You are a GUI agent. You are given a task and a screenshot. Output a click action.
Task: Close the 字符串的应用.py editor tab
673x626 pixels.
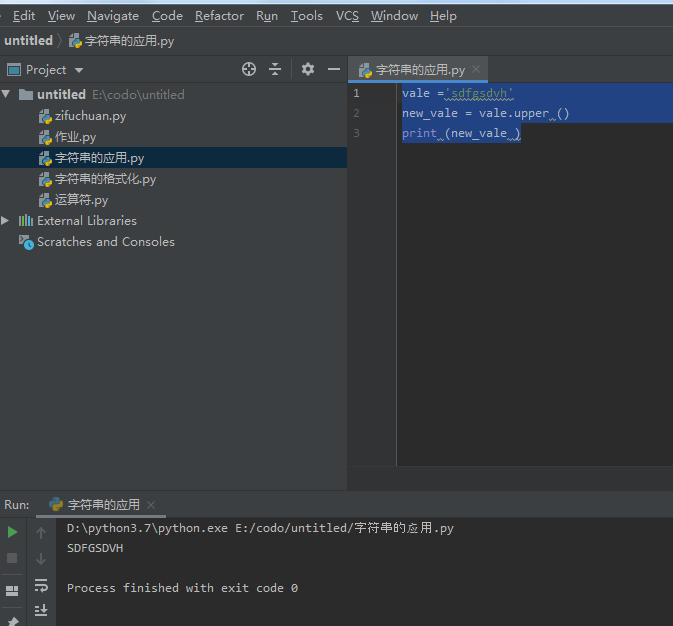[x=476, y=69]
